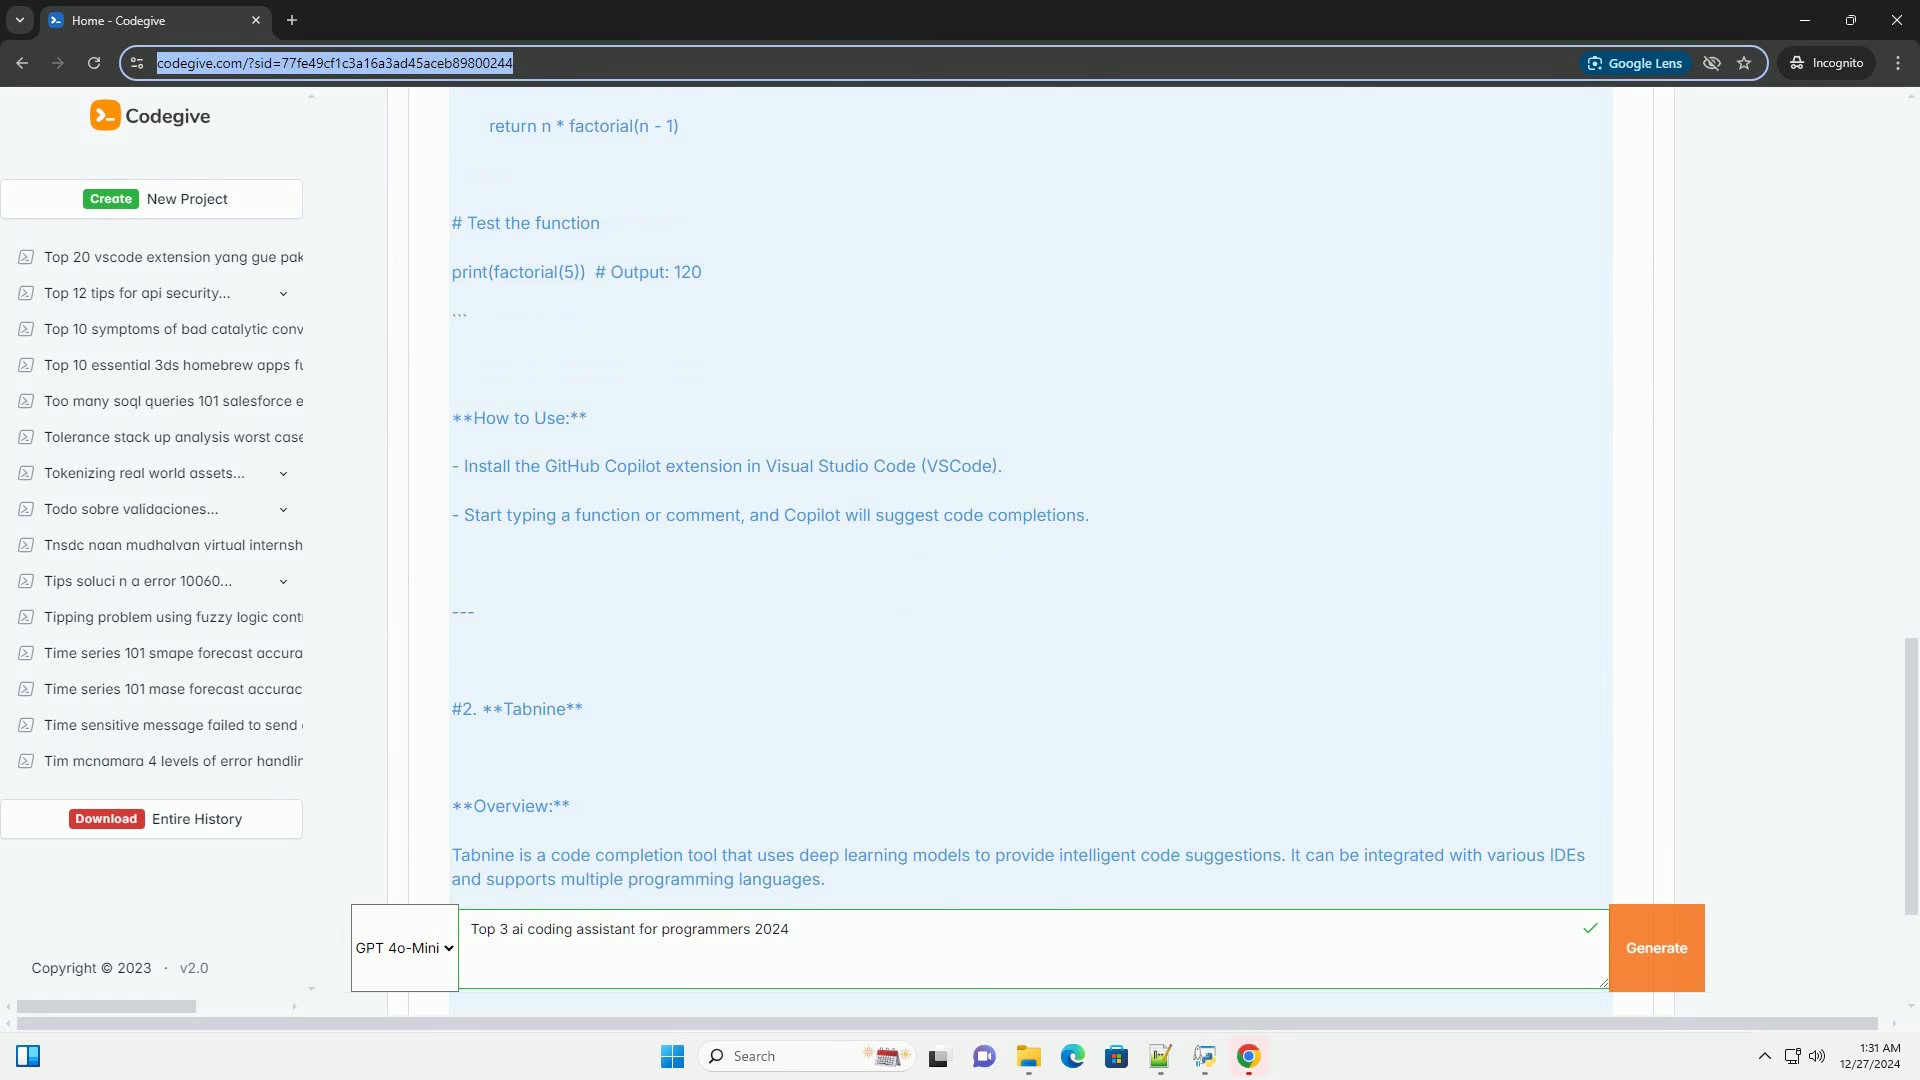Click icon beside Top 10 essential 3ds homebrew

pos(26,365)
